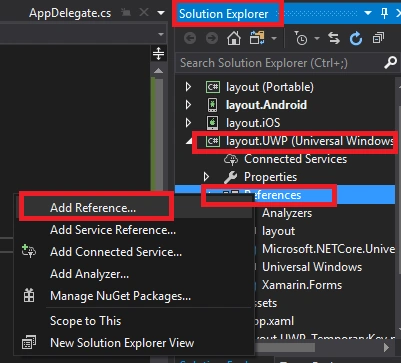Select Connected Services item

tap(295, 159)
